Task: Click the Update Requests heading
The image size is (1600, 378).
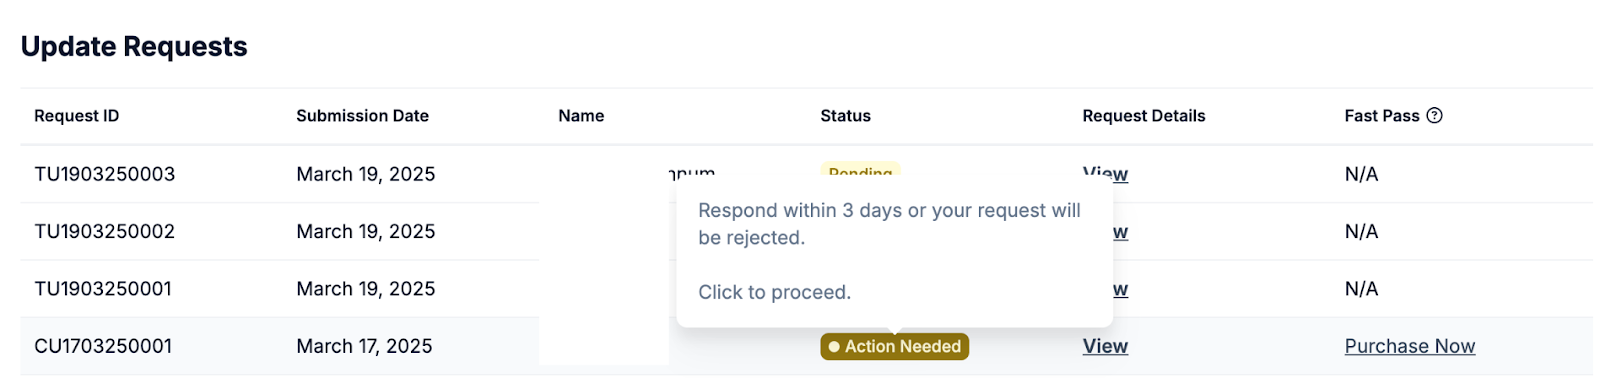Action: click(x=134, y=47)
